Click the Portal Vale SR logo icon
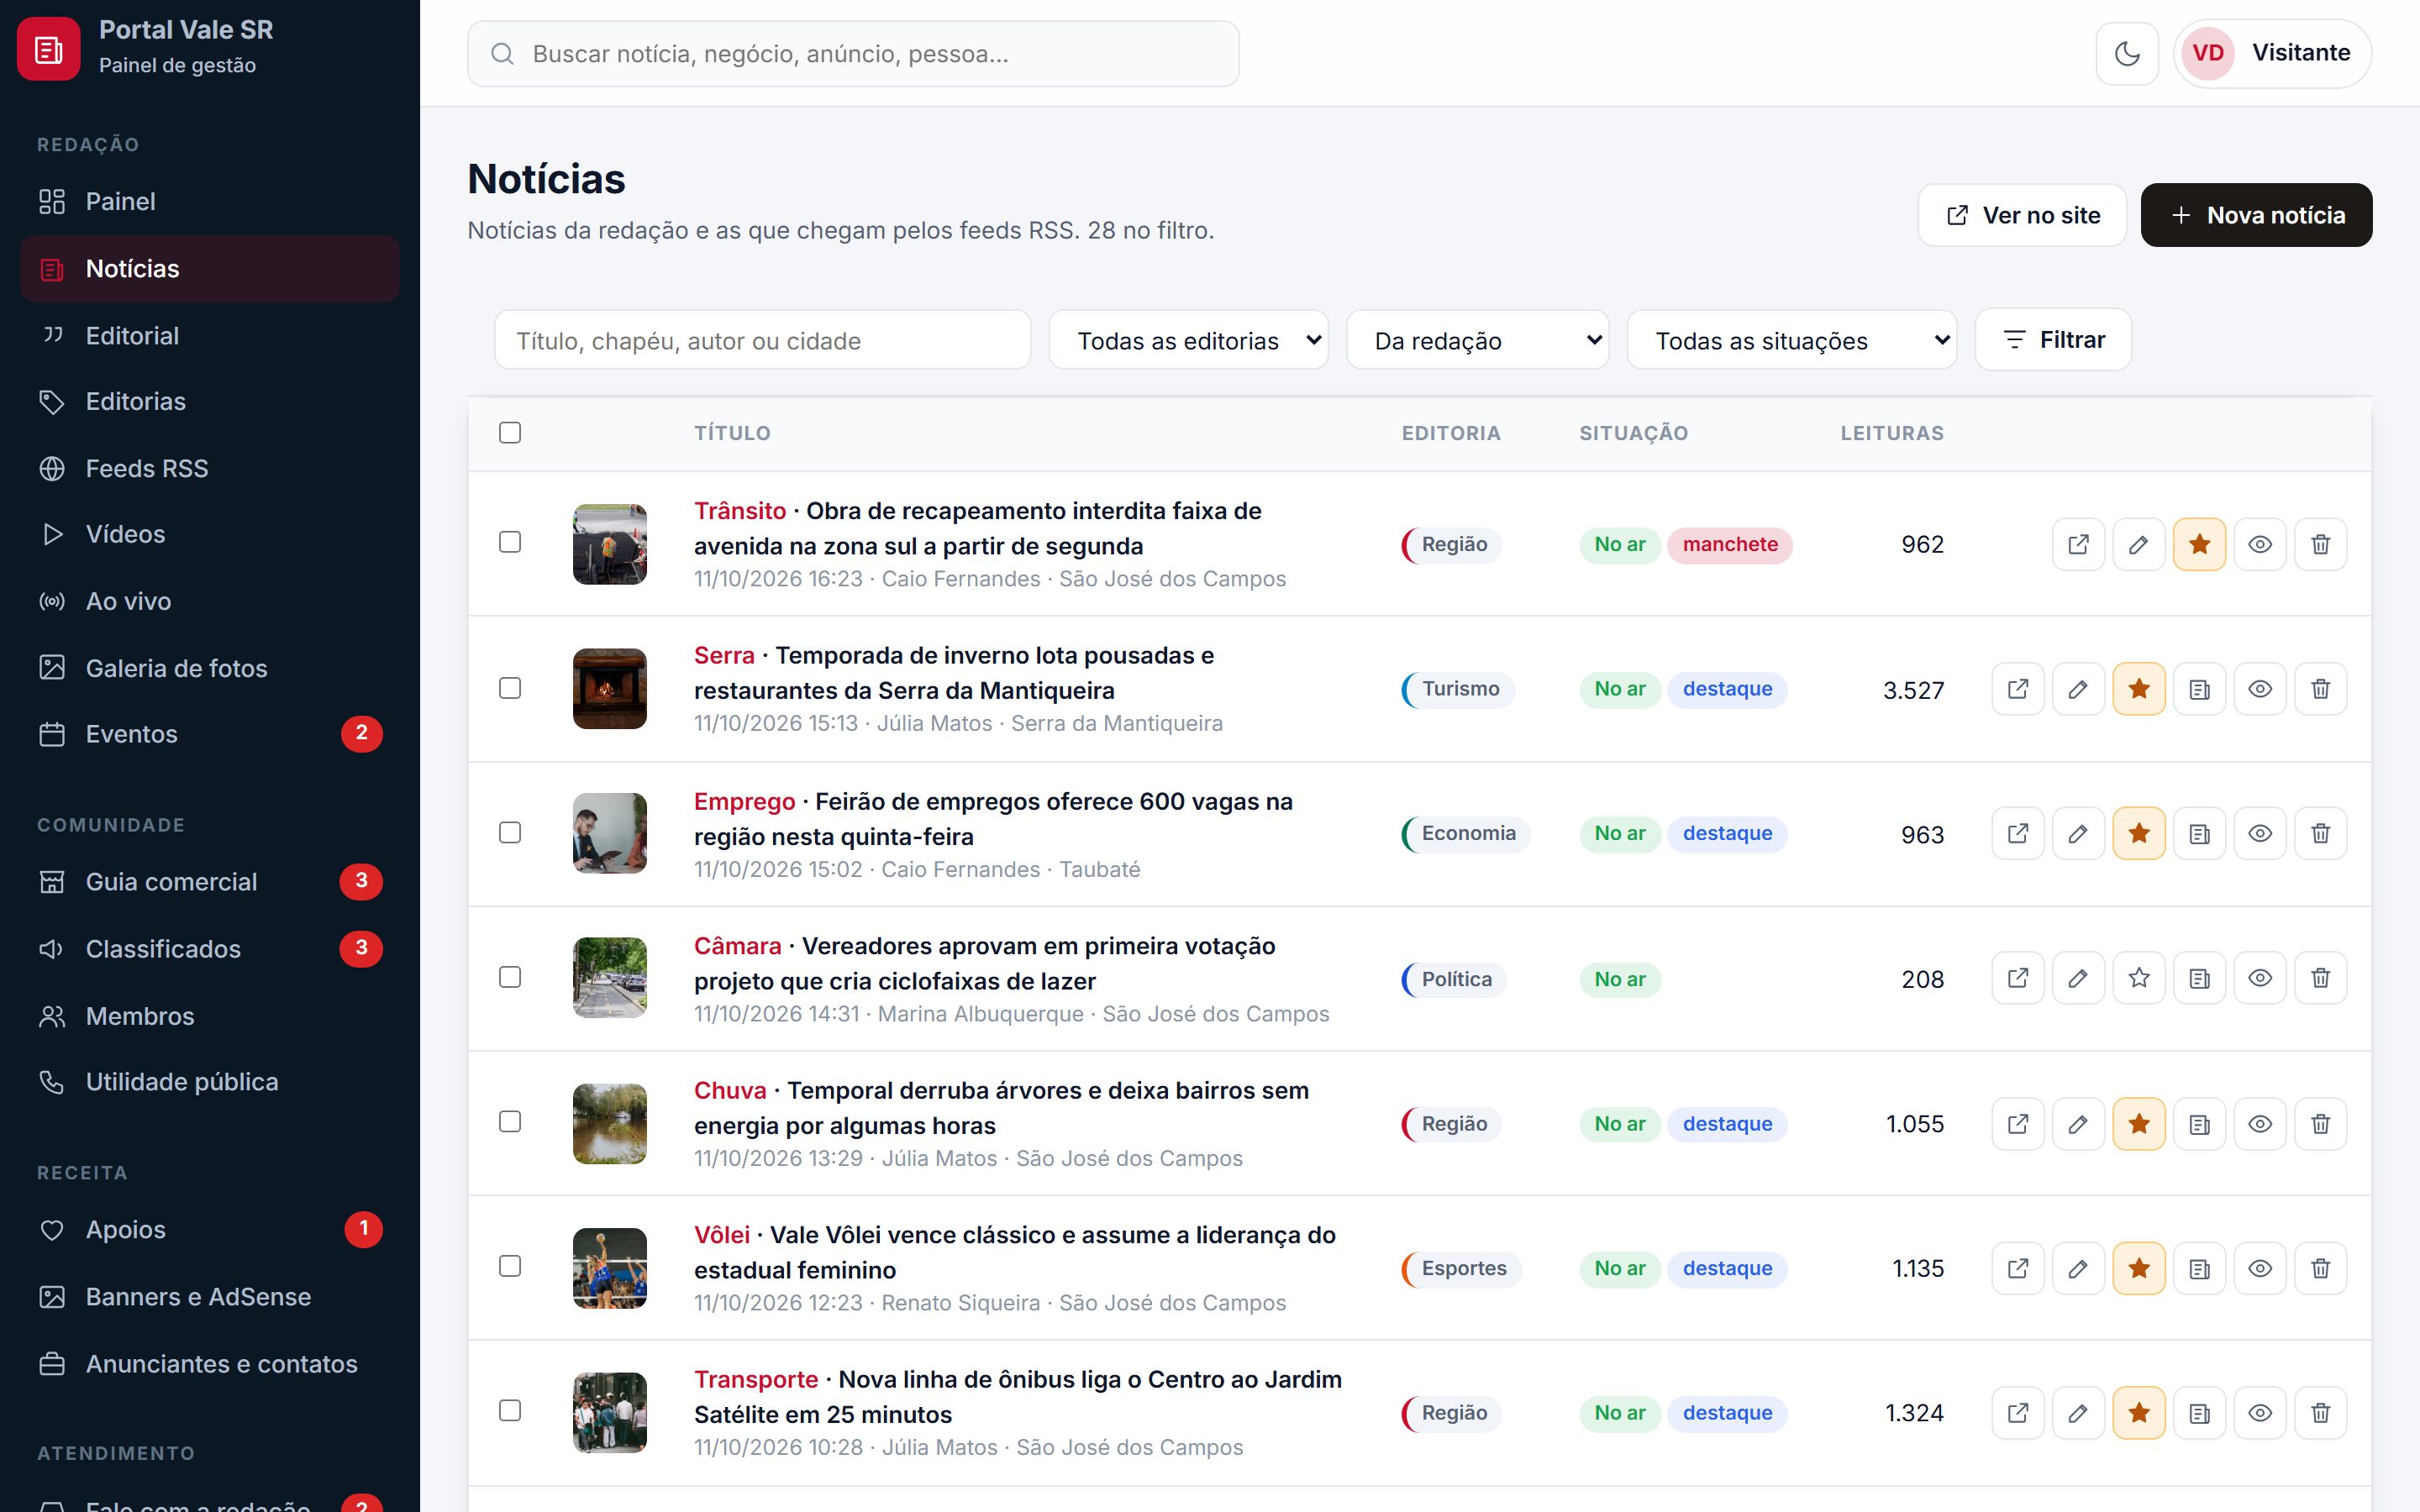The width and height of the screenshot is (2420, 1512). (x=49, y=49)
